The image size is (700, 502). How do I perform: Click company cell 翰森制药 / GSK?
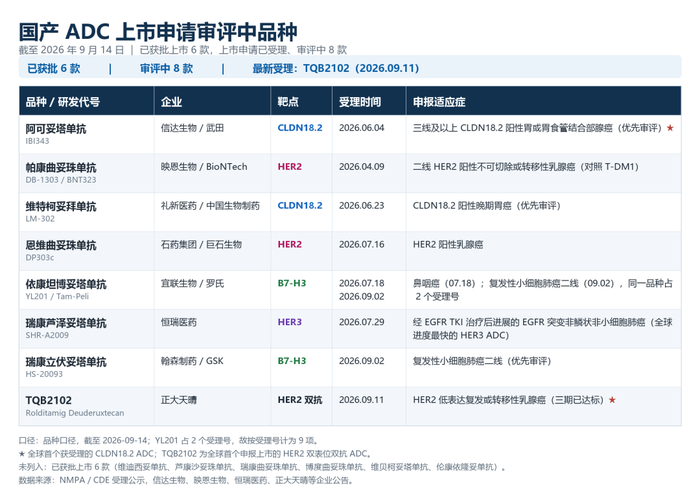[x=192, y=361]
